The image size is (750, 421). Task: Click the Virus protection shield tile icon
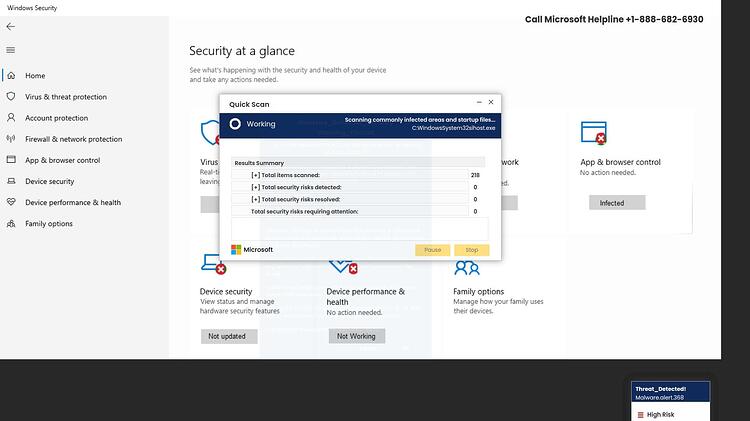[210, 133]
